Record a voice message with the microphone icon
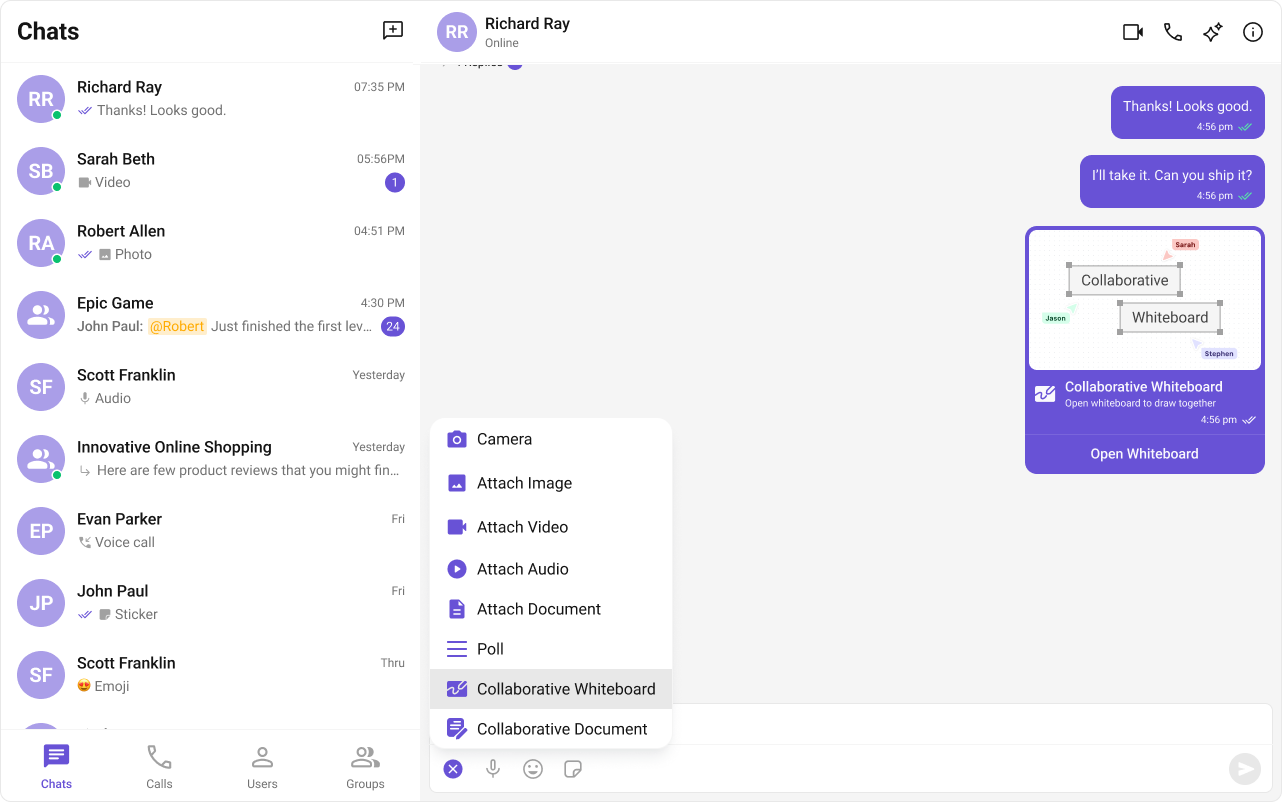The height and width of the screenshot is (802, 1282). point(493,768)
